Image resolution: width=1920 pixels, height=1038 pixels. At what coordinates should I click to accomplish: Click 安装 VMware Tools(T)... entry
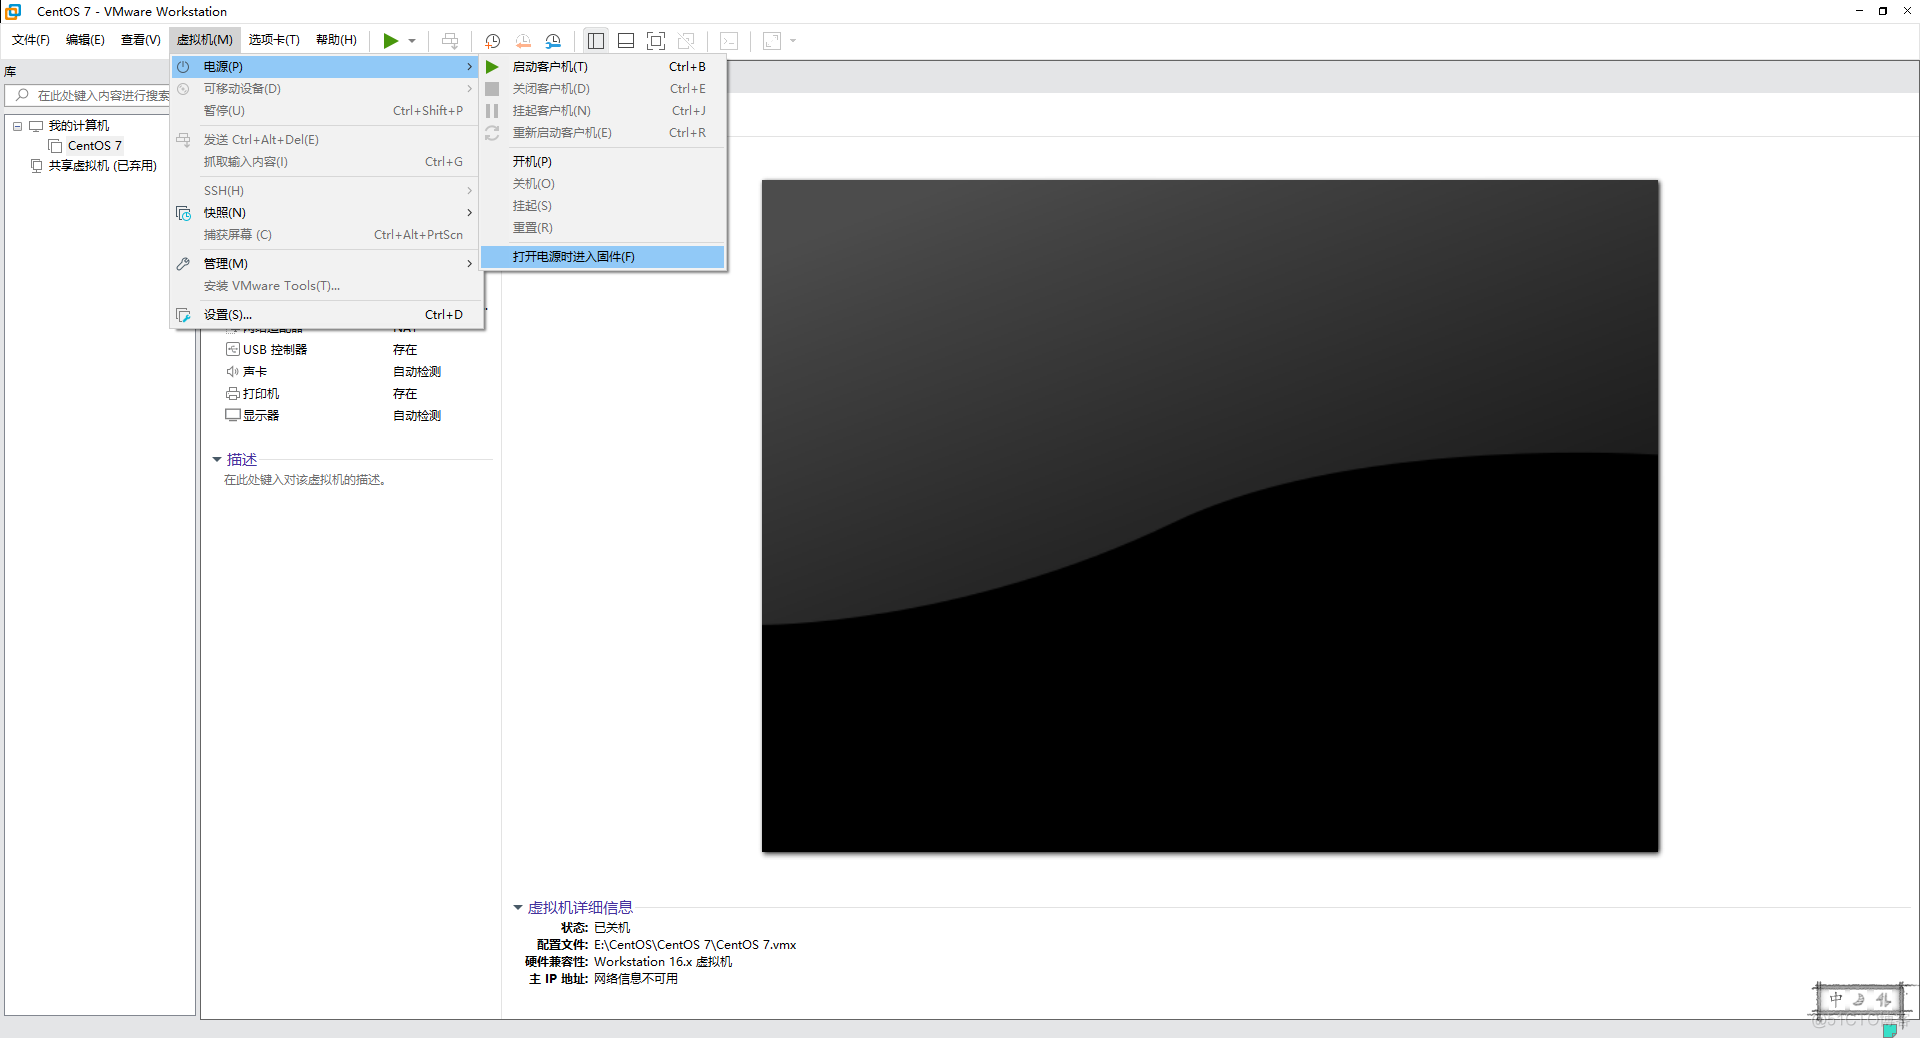pyautogui.click(x=324, y=286)
